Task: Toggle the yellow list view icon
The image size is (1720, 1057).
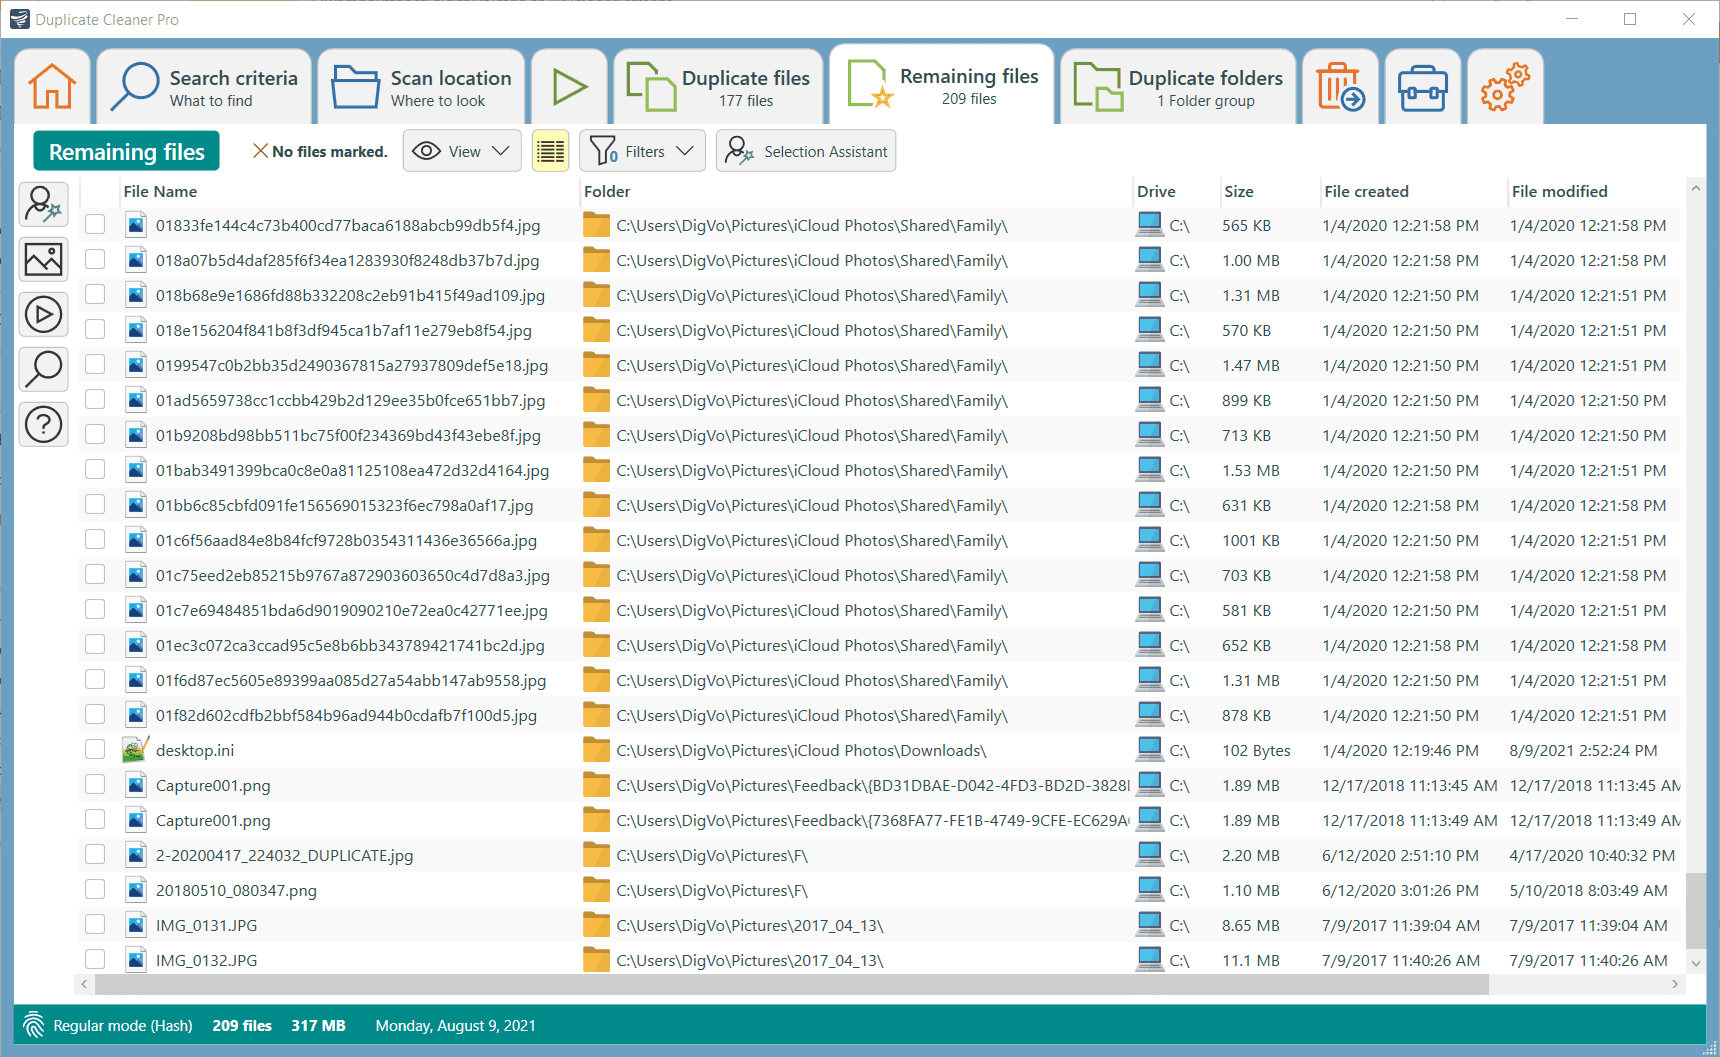Action: 551,151
